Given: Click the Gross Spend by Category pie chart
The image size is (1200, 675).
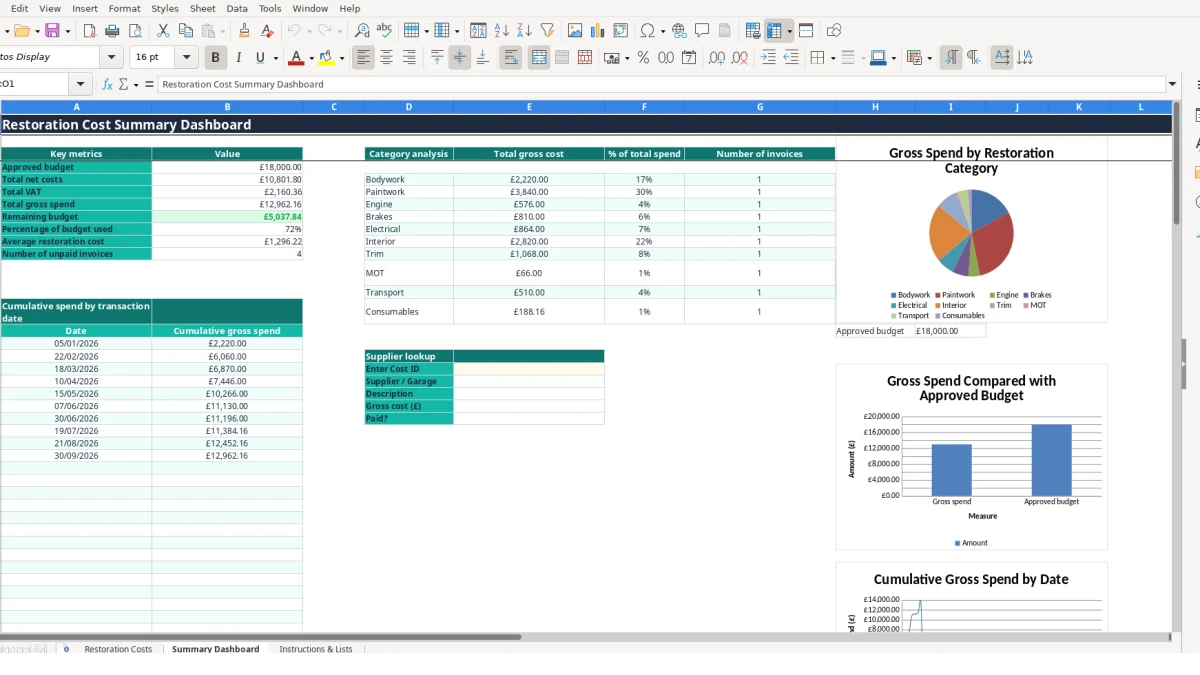Looking at the screenshot, I should (x=971, y=232).
